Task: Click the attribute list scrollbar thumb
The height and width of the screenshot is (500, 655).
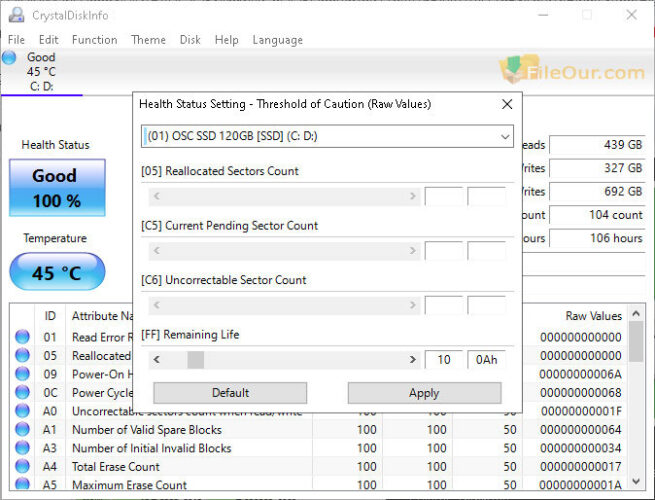Action: tap(636, 342)
